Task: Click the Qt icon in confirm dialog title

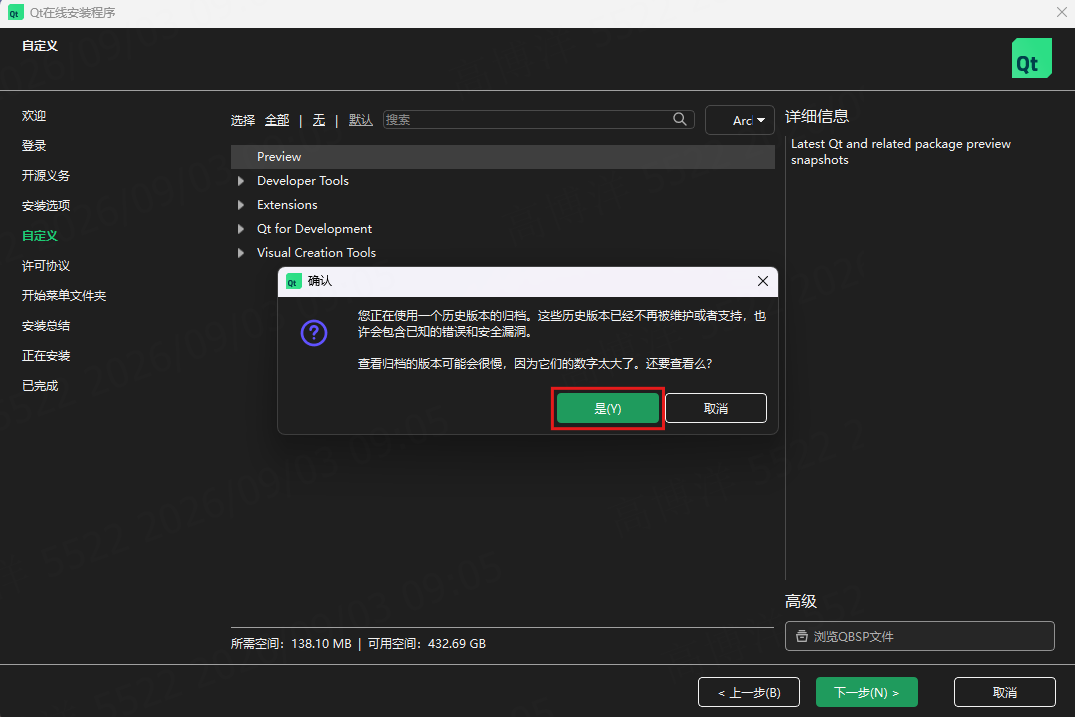Action: click(293, 282)
